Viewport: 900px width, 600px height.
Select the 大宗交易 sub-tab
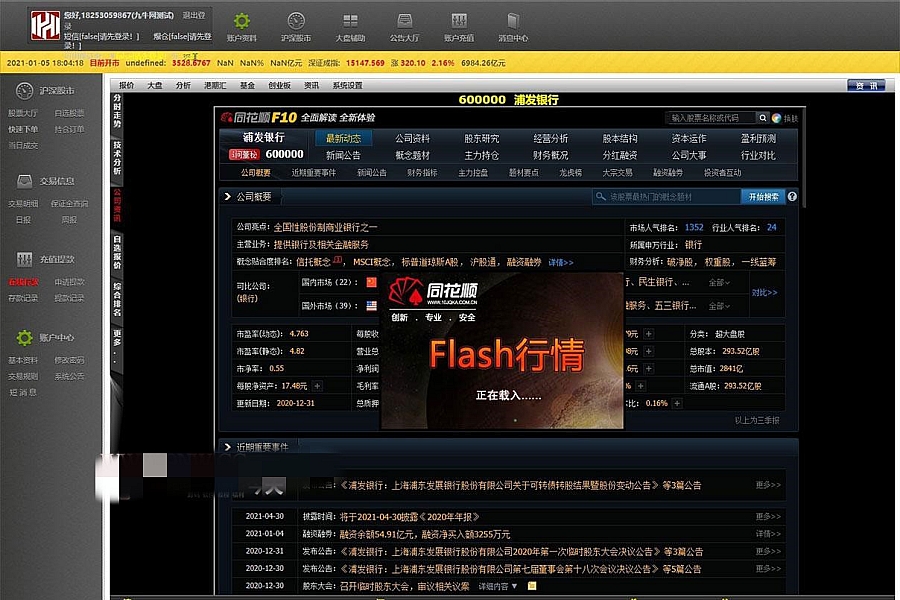point(617,172)
